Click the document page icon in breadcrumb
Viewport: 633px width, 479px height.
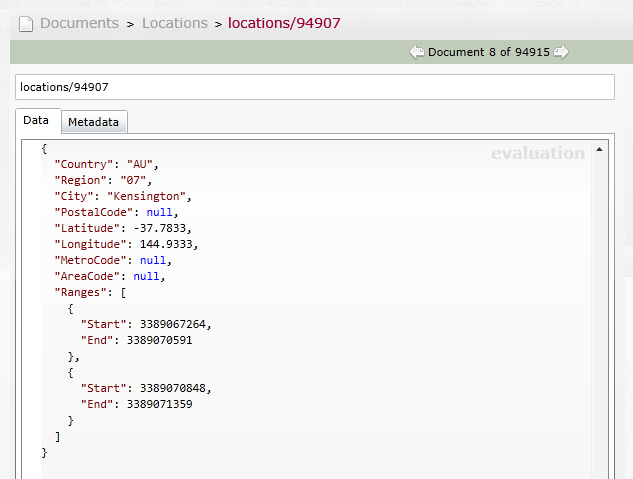coord(26,23)
